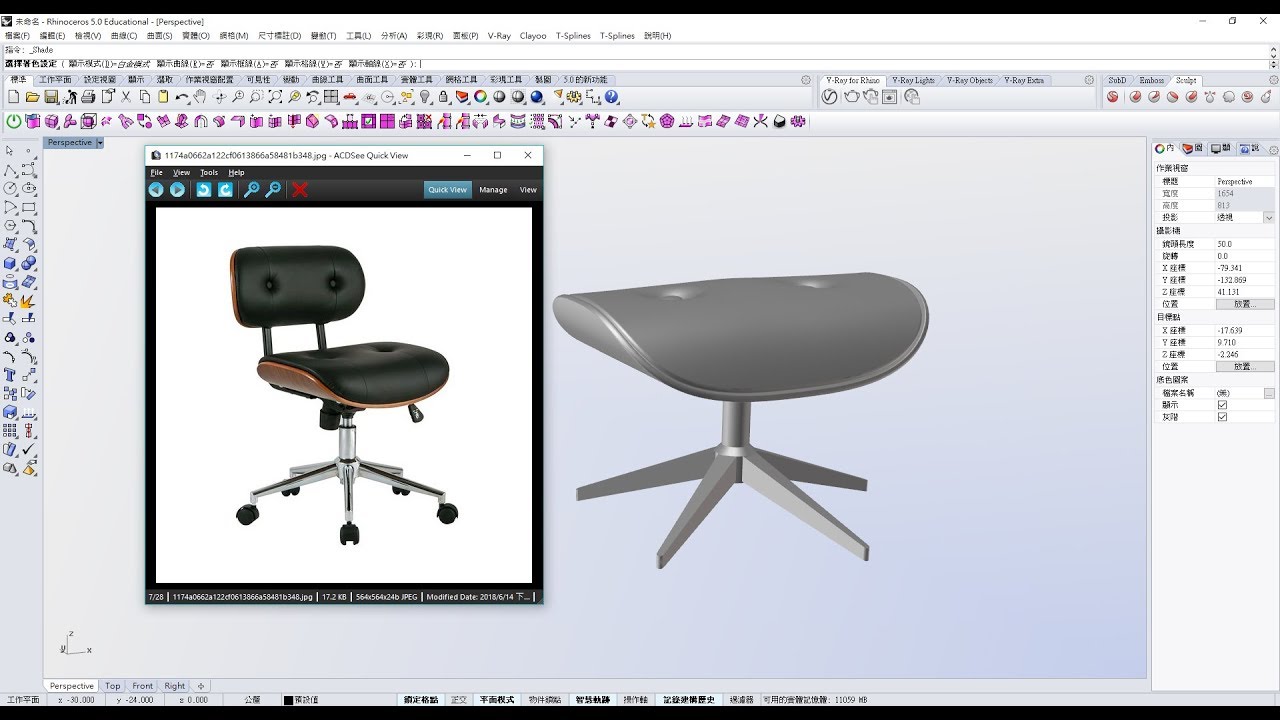Click the New file icon in the standard toolbar

[14, 97]
